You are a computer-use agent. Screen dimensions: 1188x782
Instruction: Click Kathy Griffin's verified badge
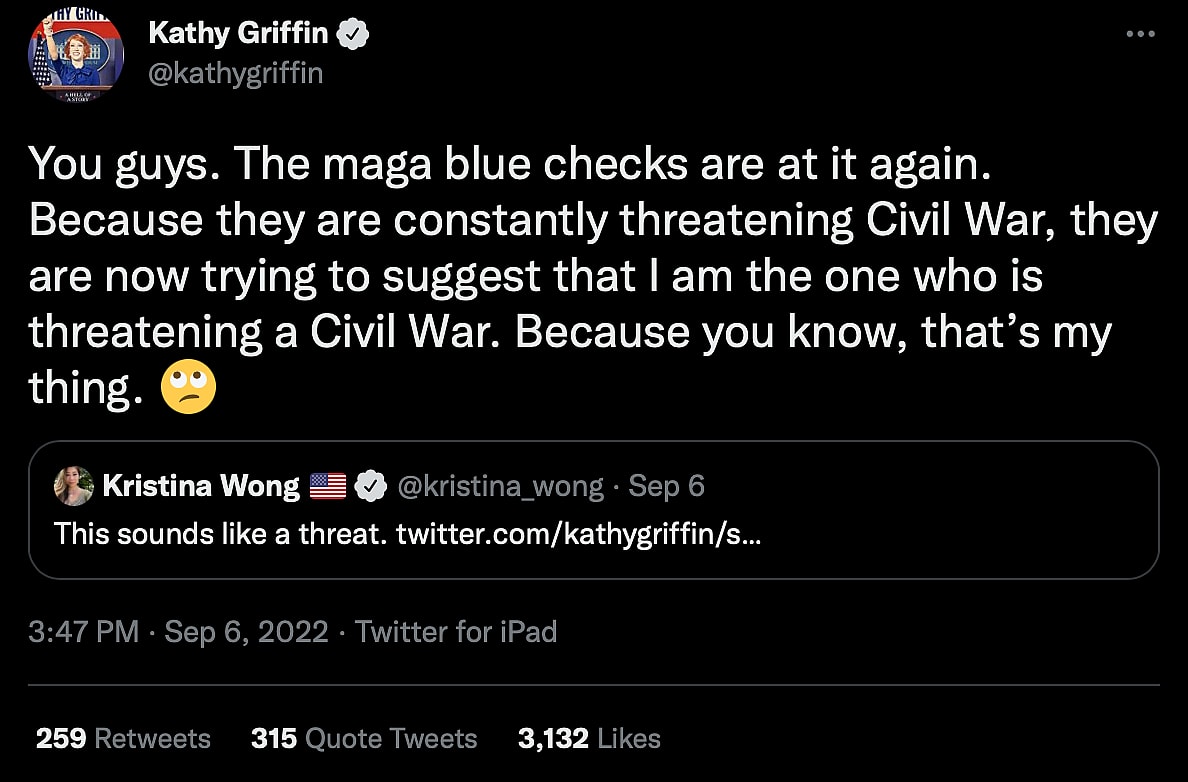point(353,34)
